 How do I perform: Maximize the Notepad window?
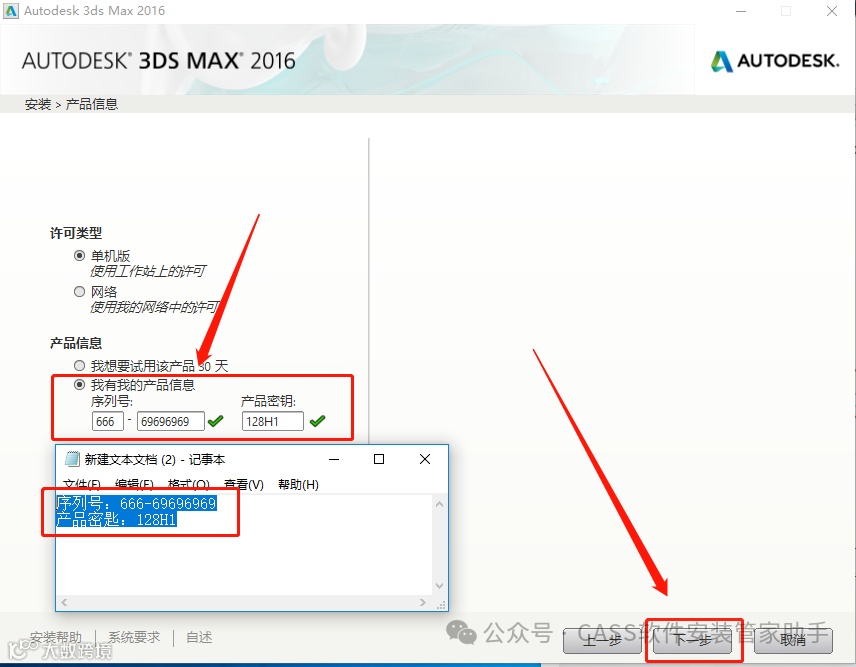click(x=379, y=460)
